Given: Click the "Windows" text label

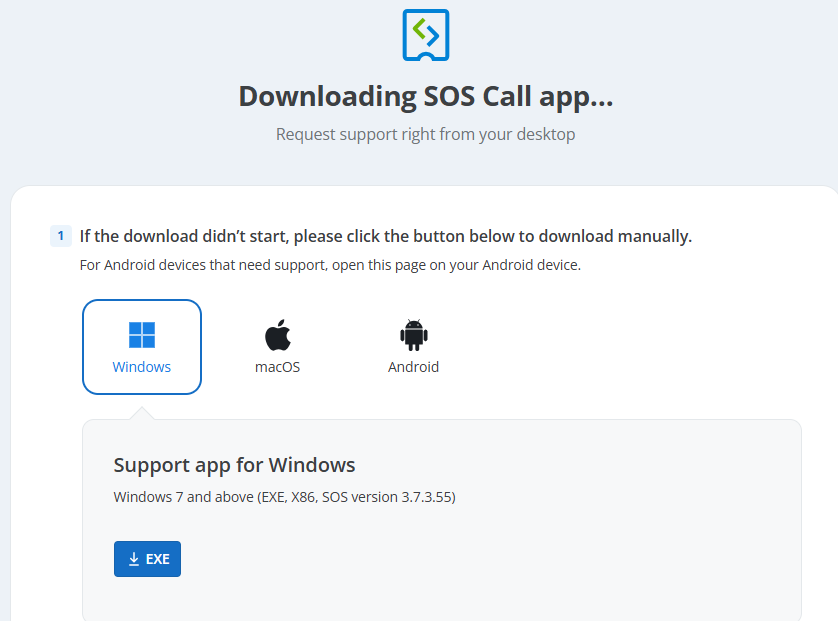Looking at the screenshot, I should 142,367.
